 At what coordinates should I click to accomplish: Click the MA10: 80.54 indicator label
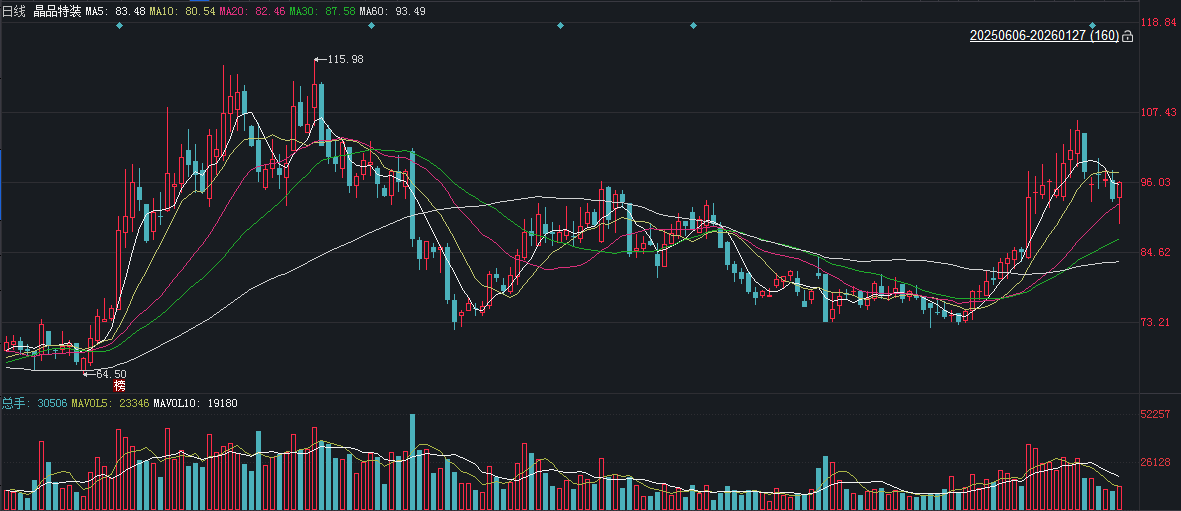(180, 10)
